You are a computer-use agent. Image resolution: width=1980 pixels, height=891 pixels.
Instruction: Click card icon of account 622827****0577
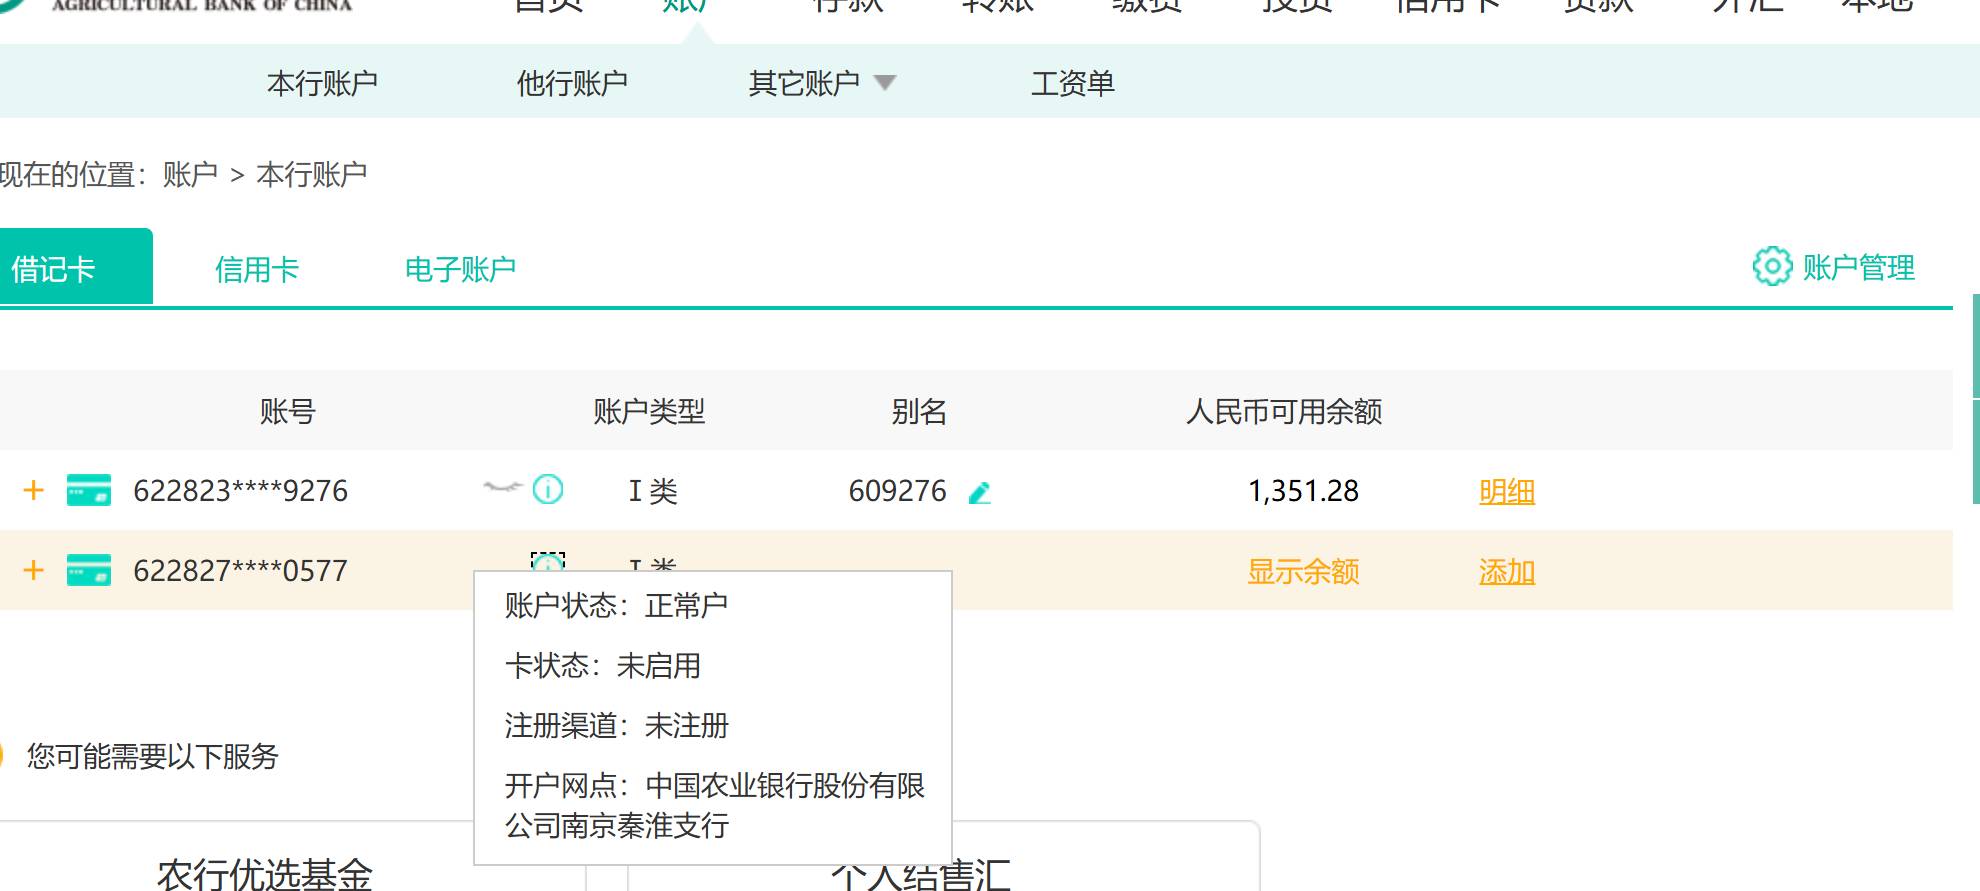pos(89,570)
